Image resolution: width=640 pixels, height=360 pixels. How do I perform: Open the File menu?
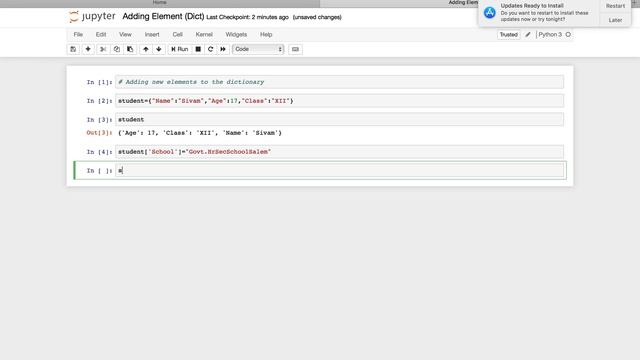click(x=78, y=35)
